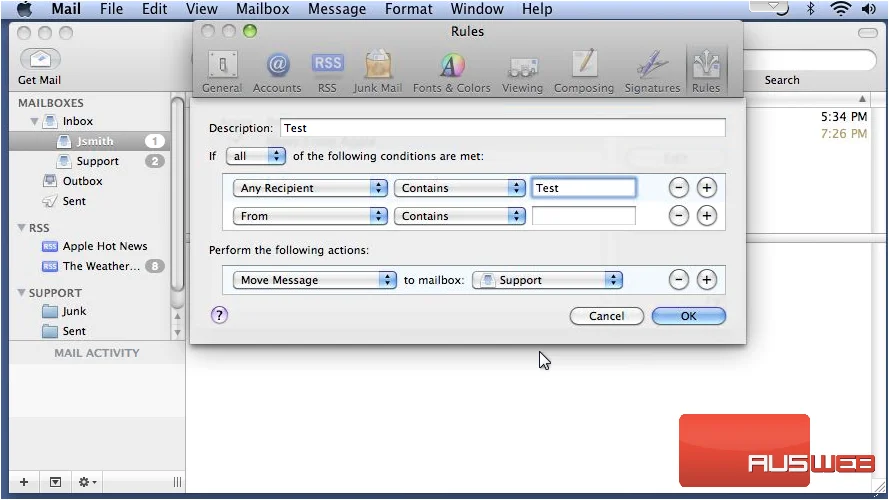This screenshot has width=889, height=500.
Task: Open the Window menu
Action: click(x=477, y=9)
